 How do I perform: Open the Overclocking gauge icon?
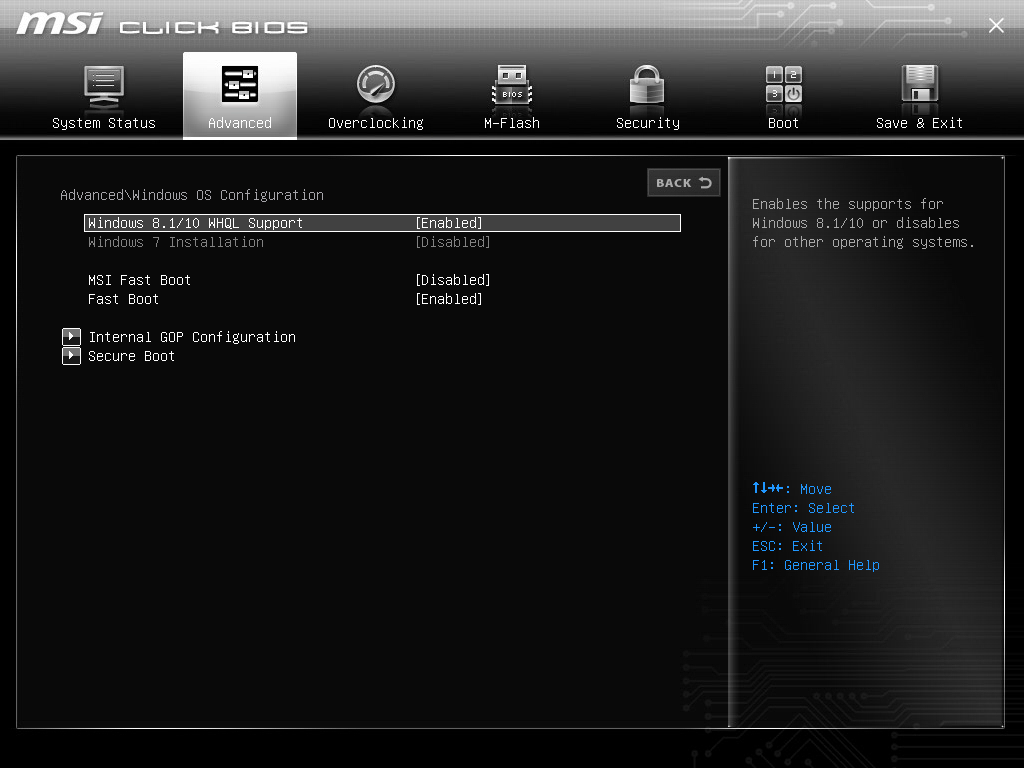[376, 84]
